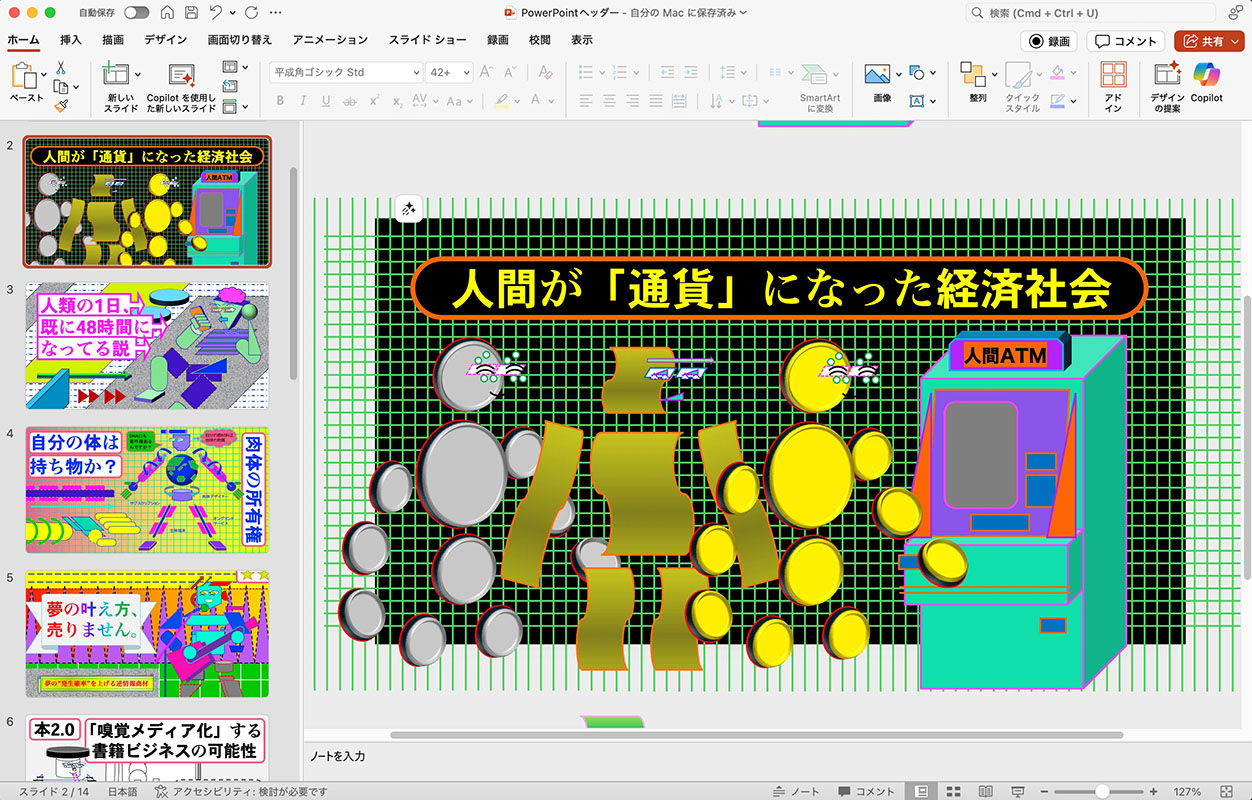Click the language indicator in status bar
Image resolution: width=1252 pixels, height=800 pixels.
coord(122,791)
